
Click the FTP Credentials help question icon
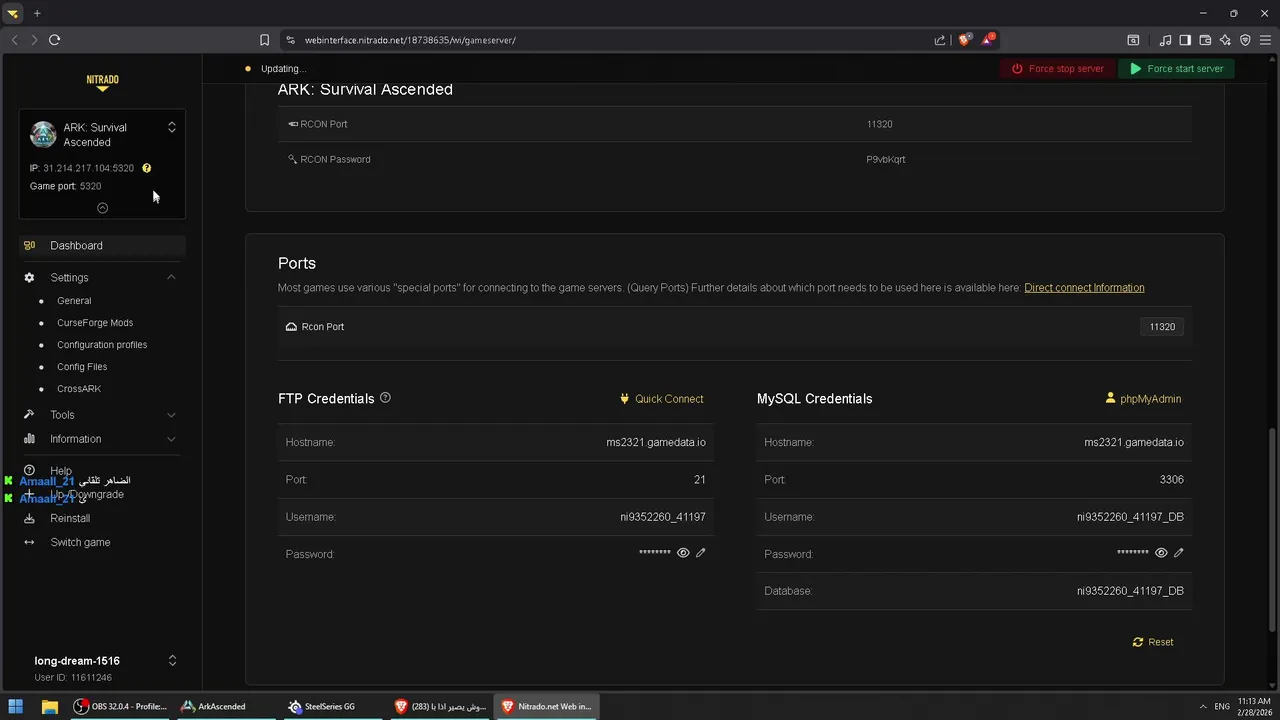385,398
